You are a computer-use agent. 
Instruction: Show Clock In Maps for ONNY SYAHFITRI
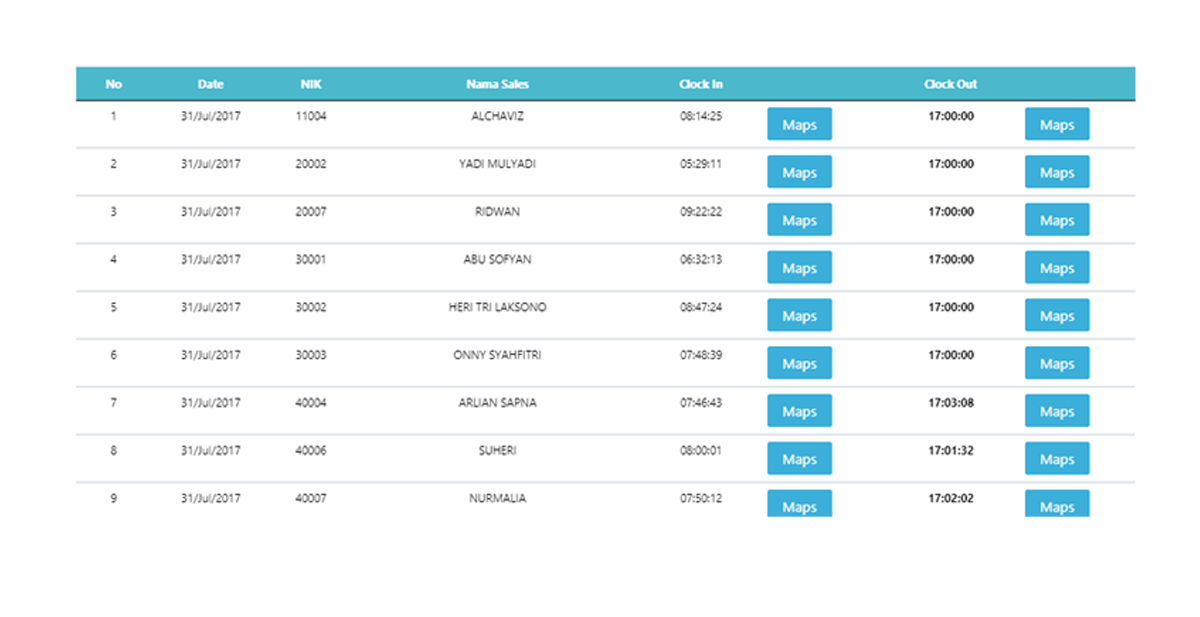coord(799,364)
